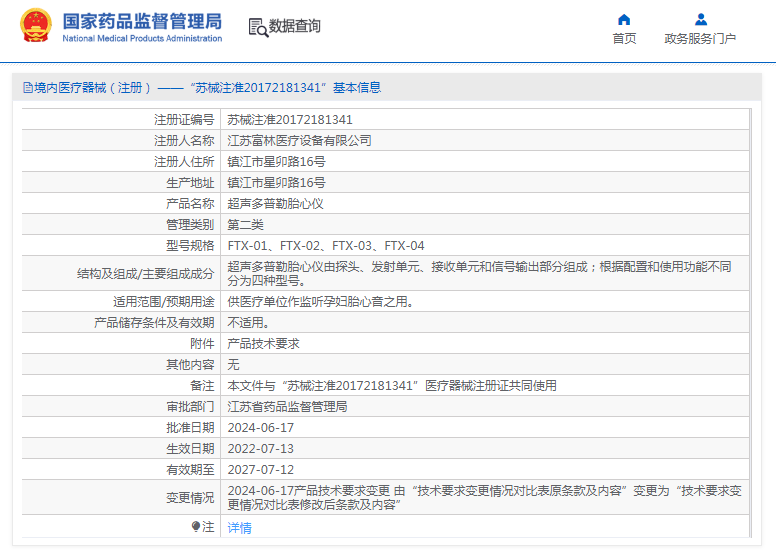The height and width of the screenshot is (553, 776).
Task: Click 国家药品监督管理局 site title
Action: (x=143, y=21)
